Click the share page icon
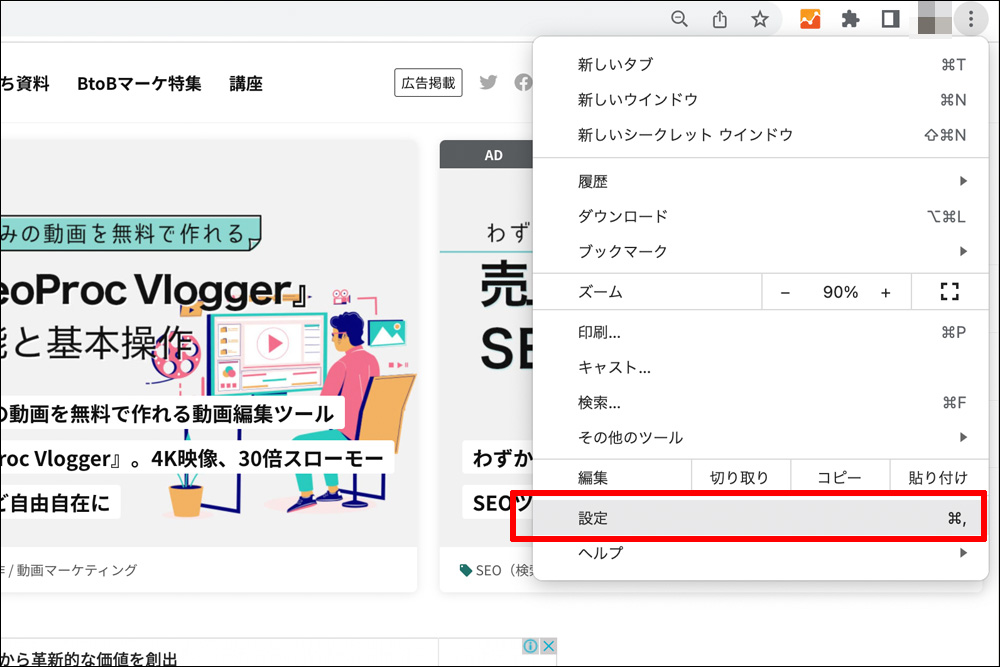The image size is (1000, 667). (719, 19)
